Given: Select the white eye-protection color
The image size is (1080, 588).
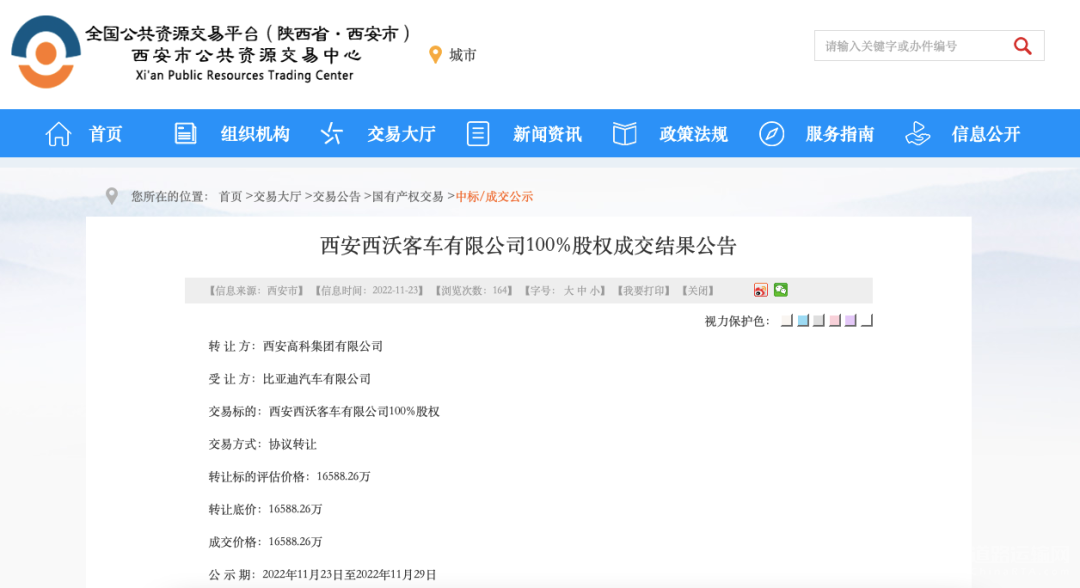Looking at the screenshot, I should click(867, 321).
